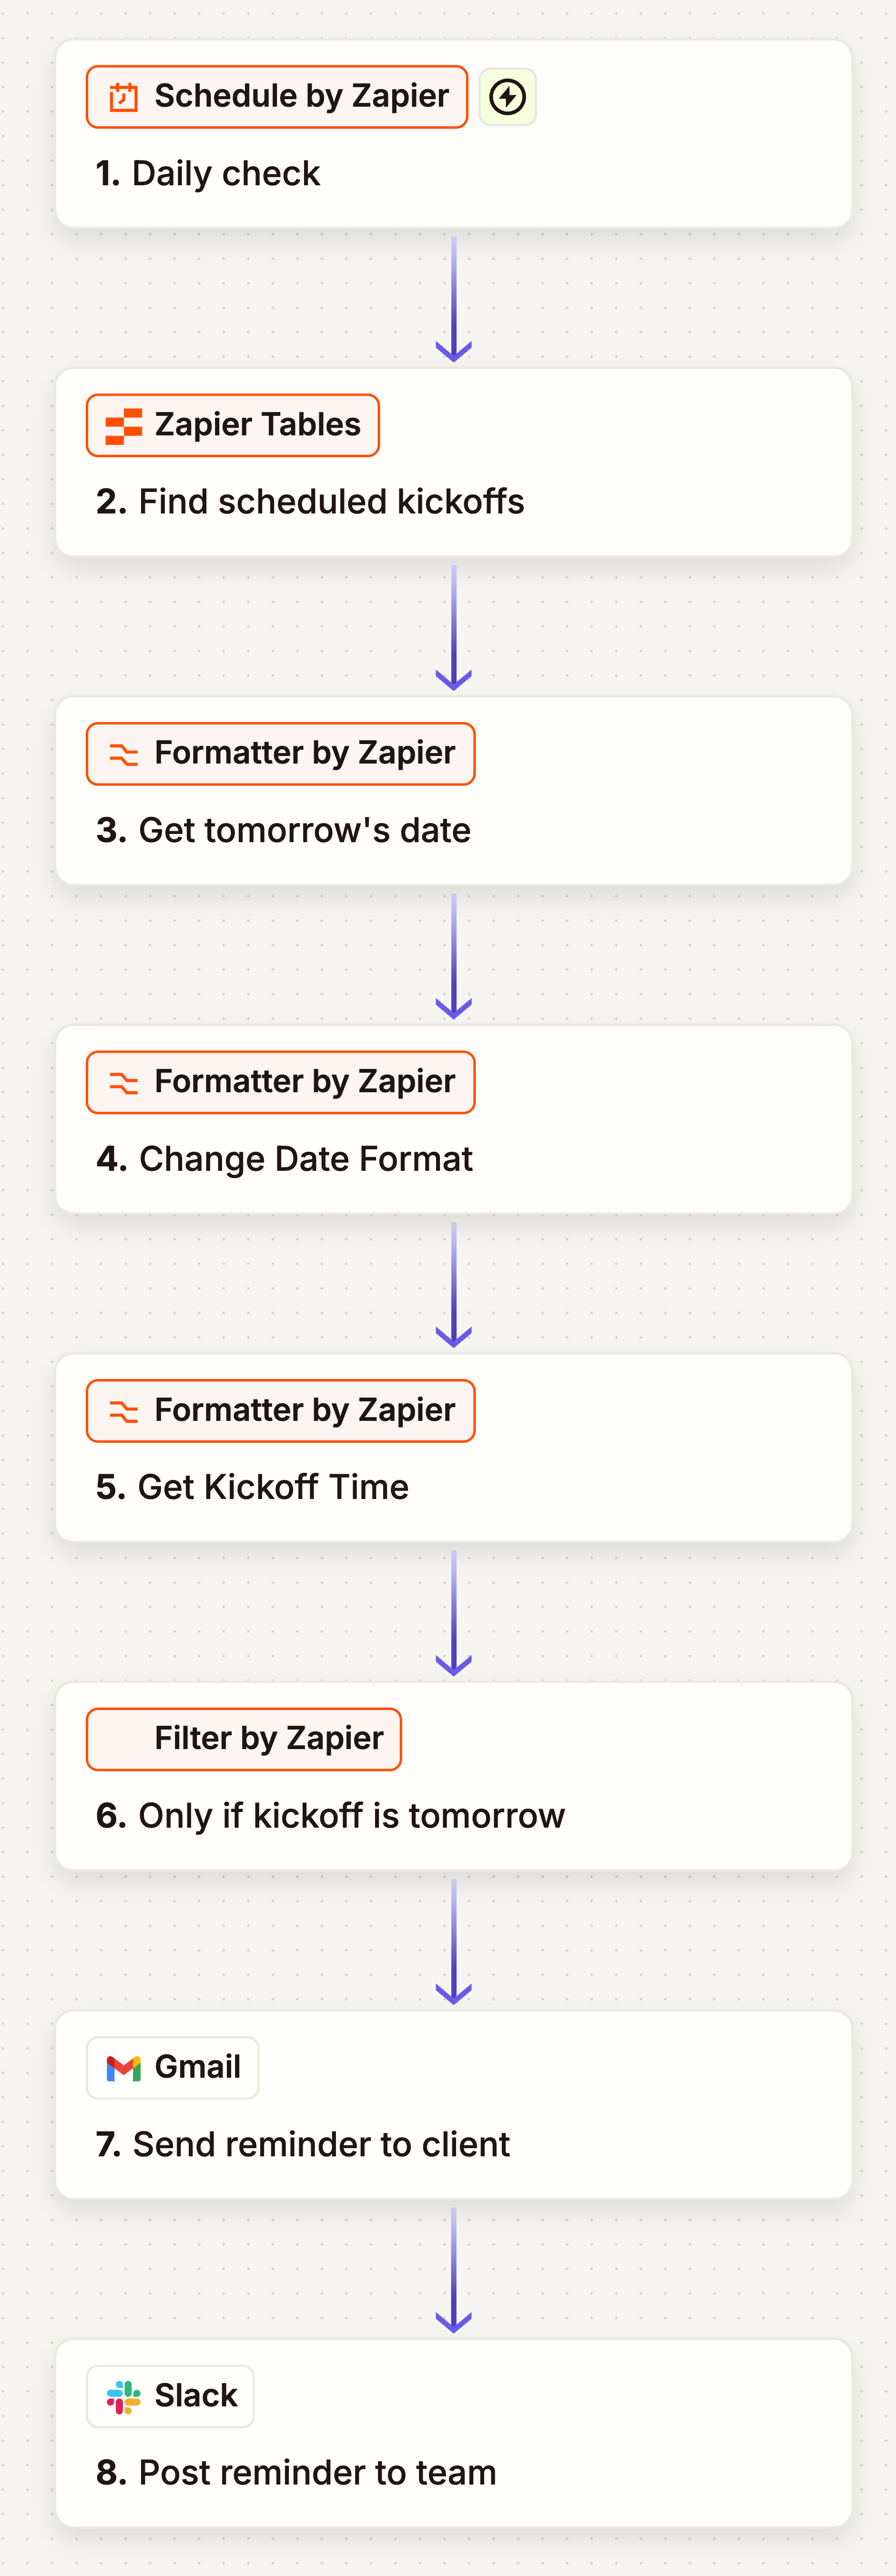
Task: Click Formatter icon in step 3
Action: point(123,754)
